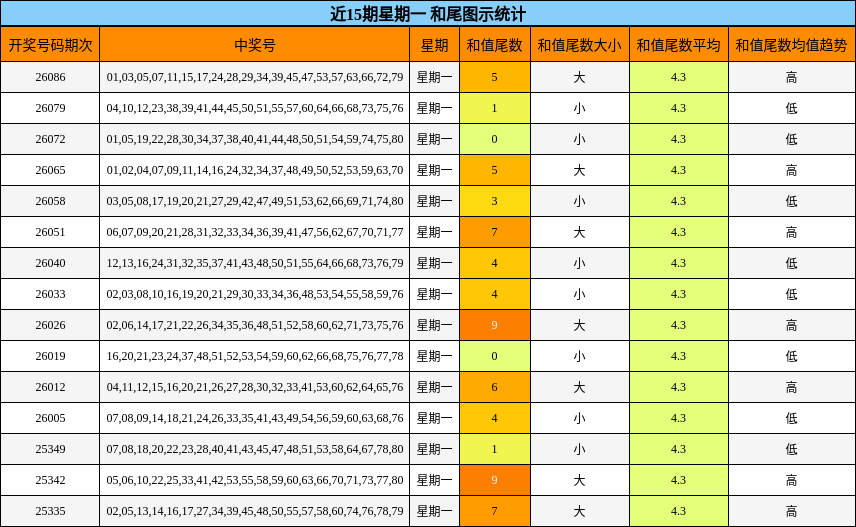
Task: Click sum-tail value 0 in row 26072
Action: point(495,139)
